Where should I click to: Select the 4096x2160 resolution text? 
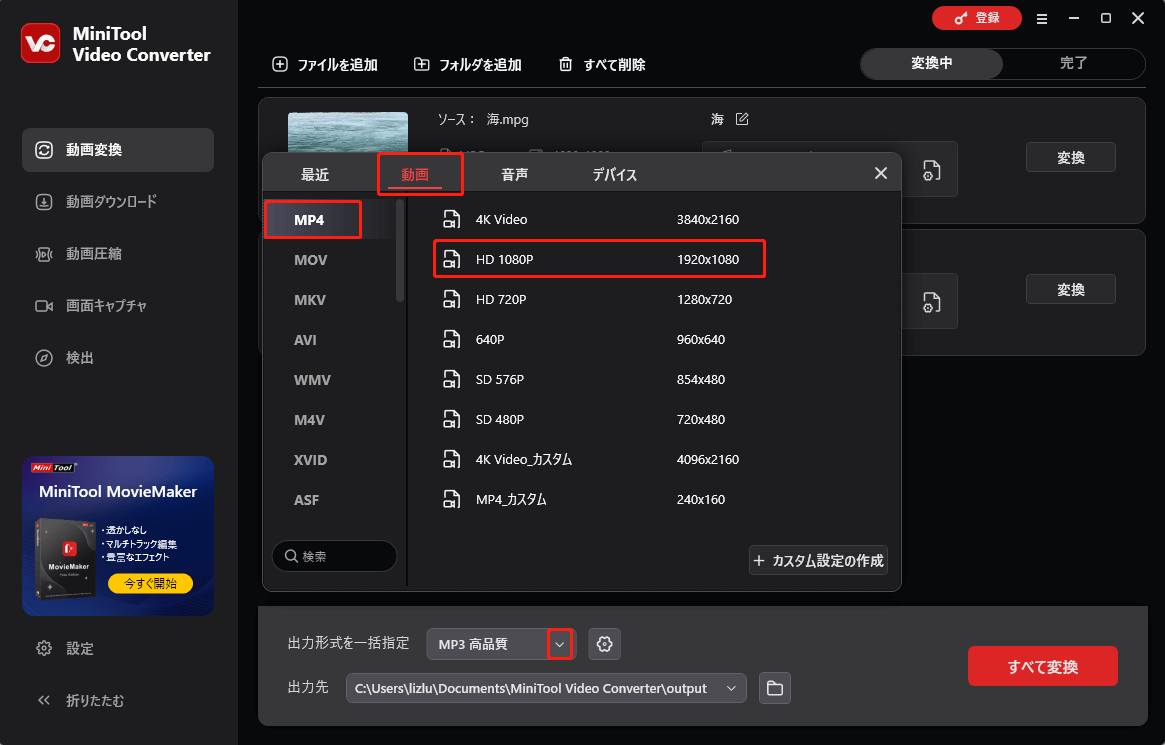click(708, 460)
